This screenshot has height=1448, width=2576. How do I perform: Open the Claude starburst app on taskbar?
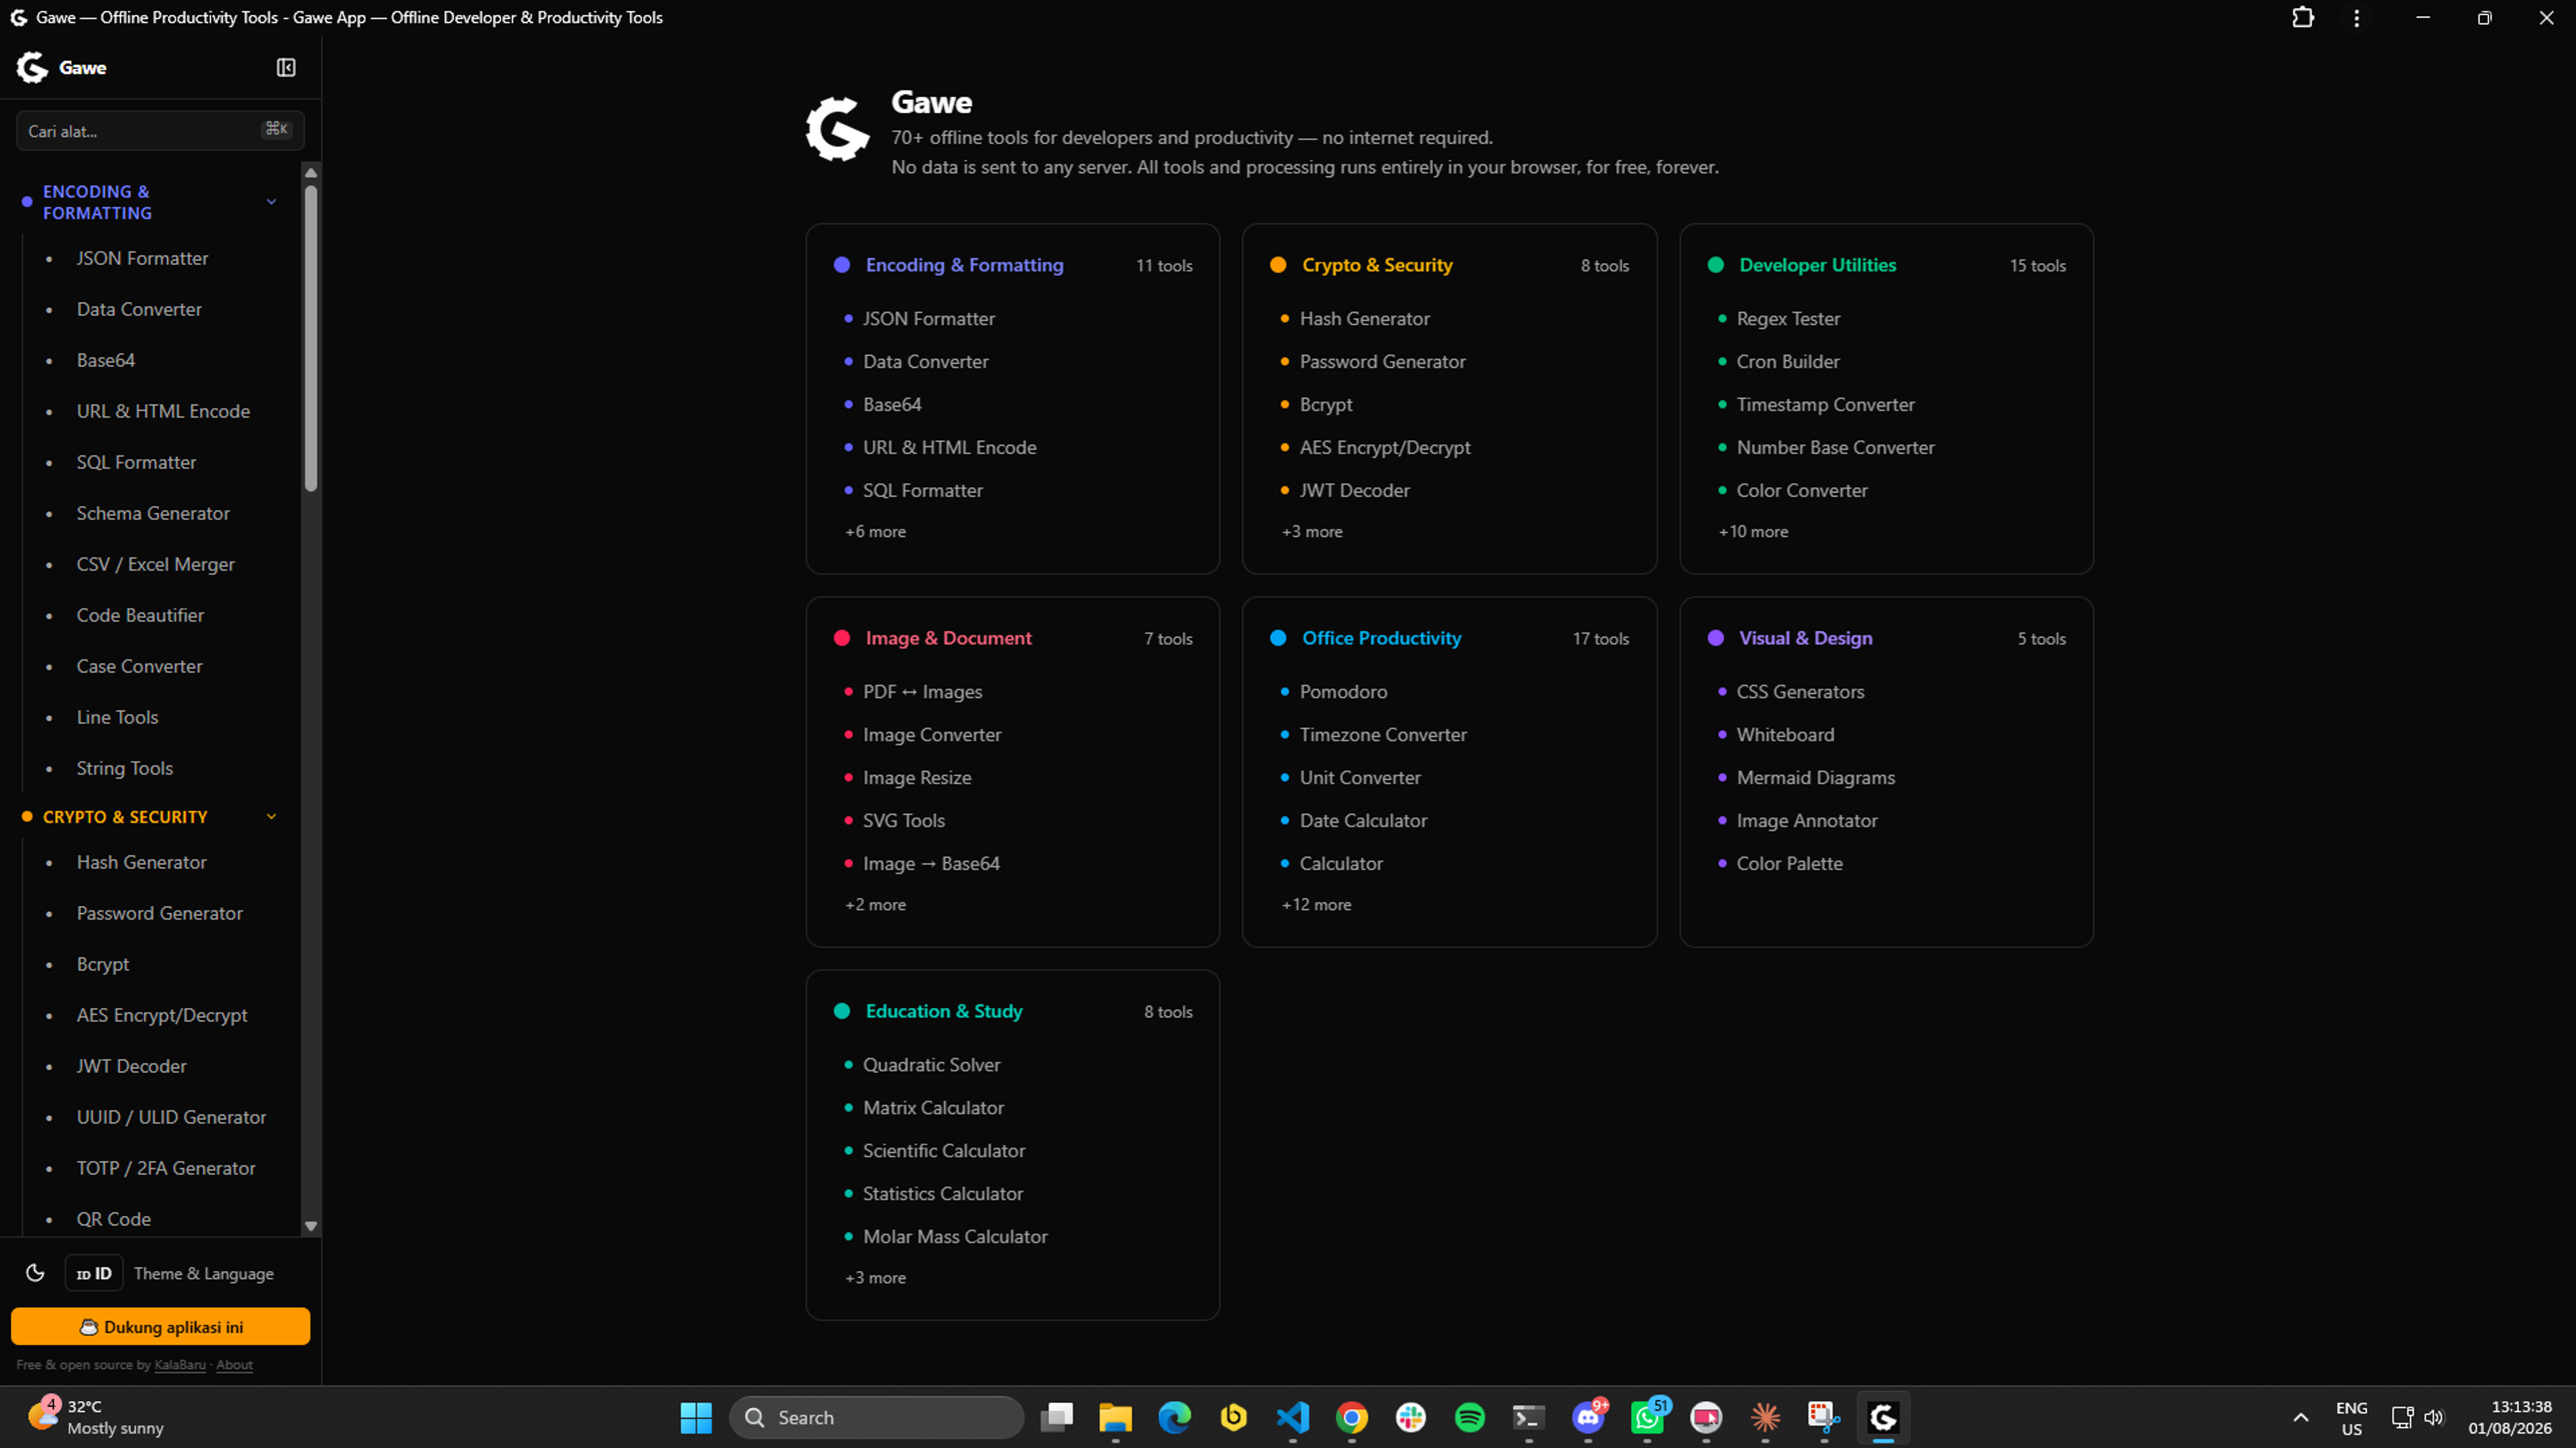coord(1765,1417)
